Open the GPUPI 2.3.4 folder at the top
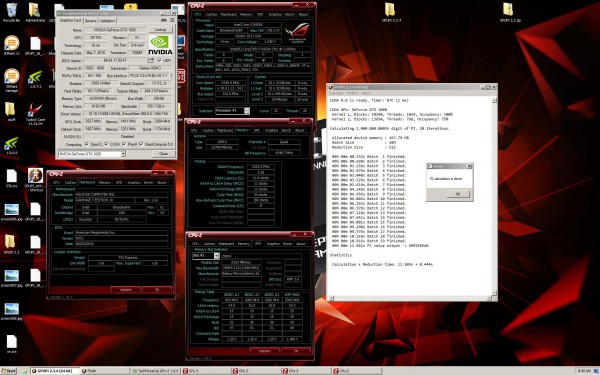Viewport: 600px width, 375px height. pyautogui.click(x=390, y=12)
